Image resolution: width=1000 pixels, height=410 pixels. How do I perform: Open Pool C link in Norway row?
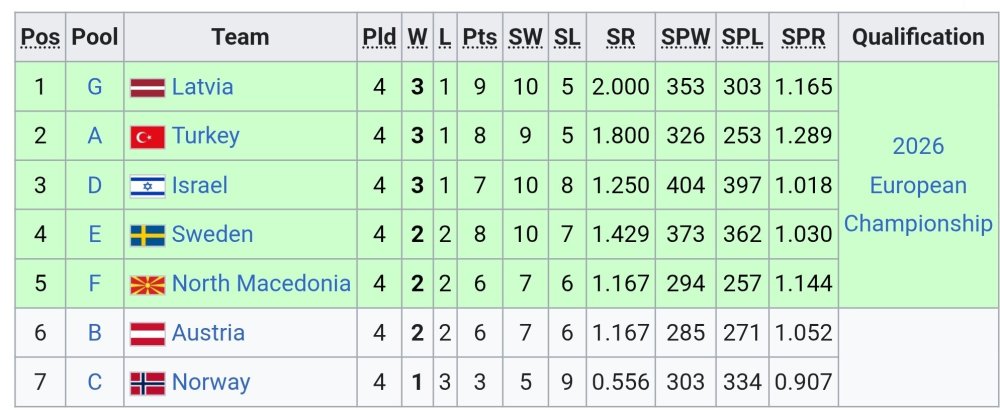(x=95, y=382)
